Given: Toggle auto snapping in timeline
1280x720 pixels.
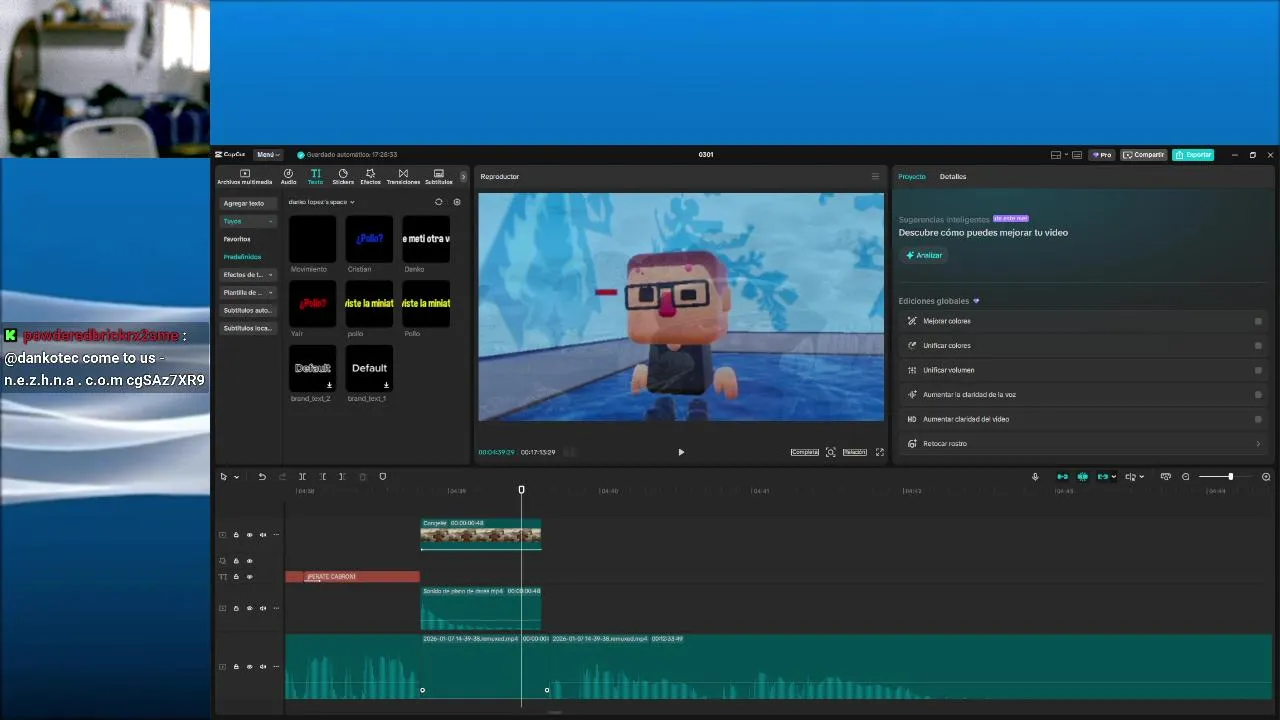Looking at the screenshot, I should click(x=1082, y=477).
